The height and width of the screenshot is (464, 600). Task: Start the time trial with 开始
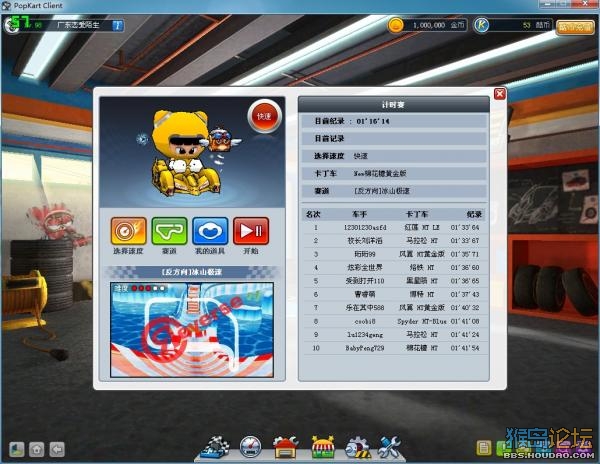[251, 231]
